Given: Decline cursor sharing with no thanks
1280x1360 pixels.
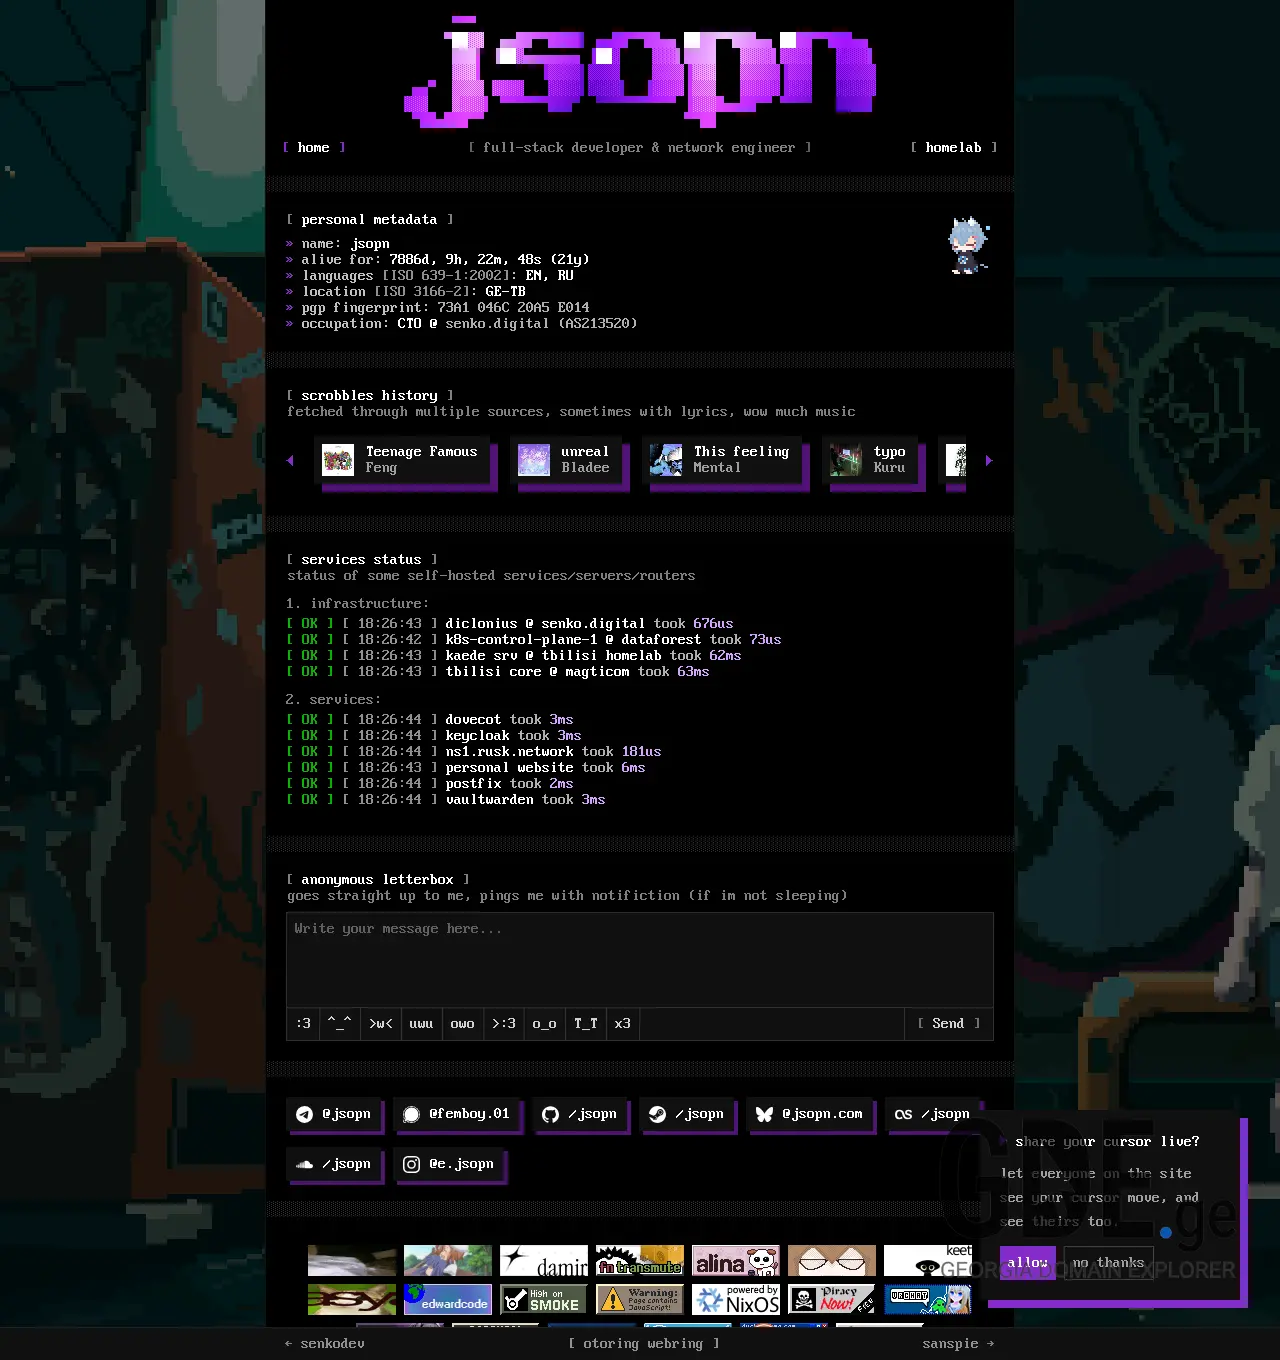Looking at the screenshot, I should (x=1109, y=1263).
